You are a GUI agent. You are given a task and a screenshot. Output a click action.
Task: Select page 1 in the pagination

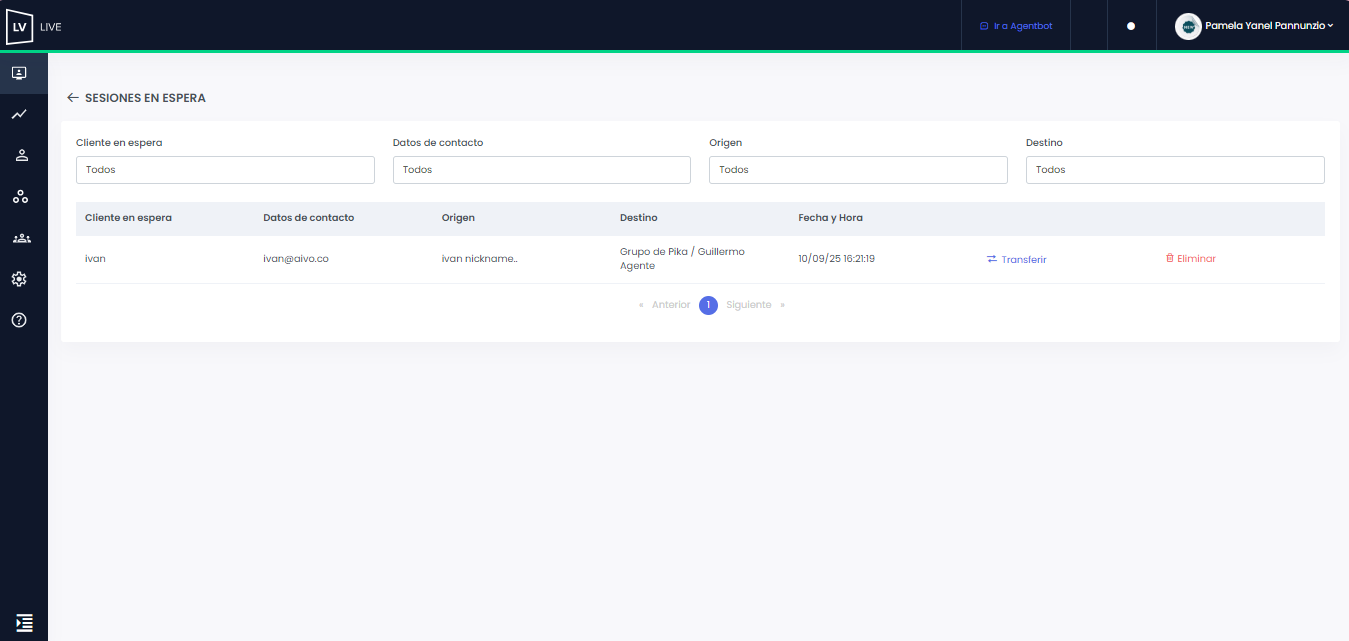(708, 305)
